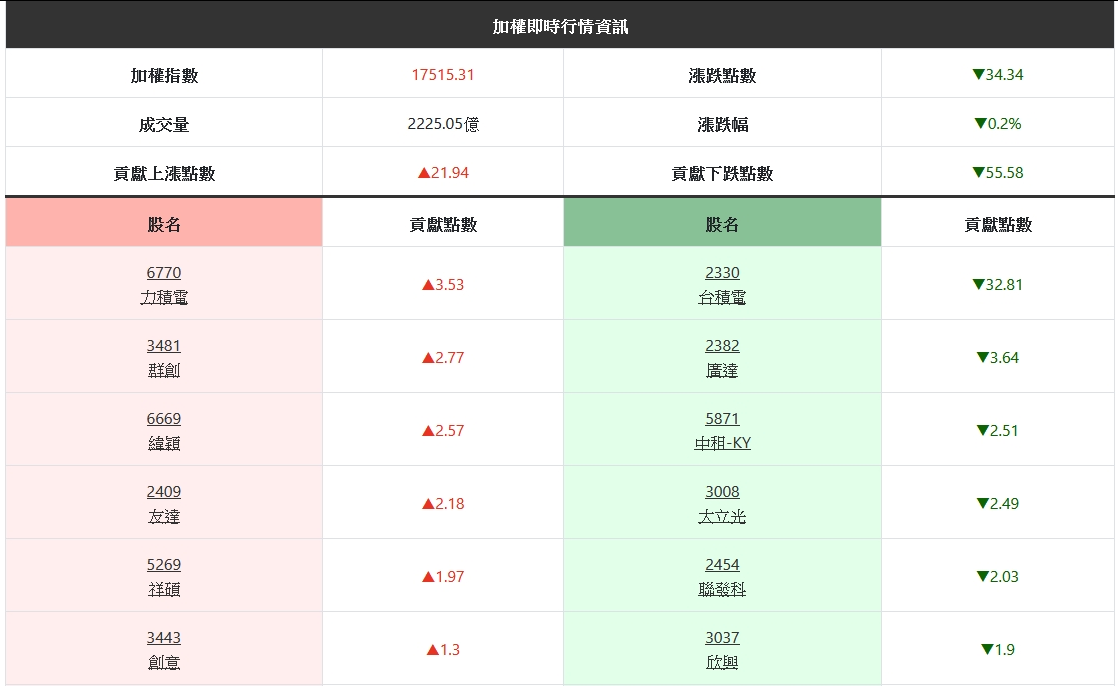Screen dimensions: 1118x686
Task: Click the ▼2.03 contribution for 聯發科
Action: (x=998, y=577)
